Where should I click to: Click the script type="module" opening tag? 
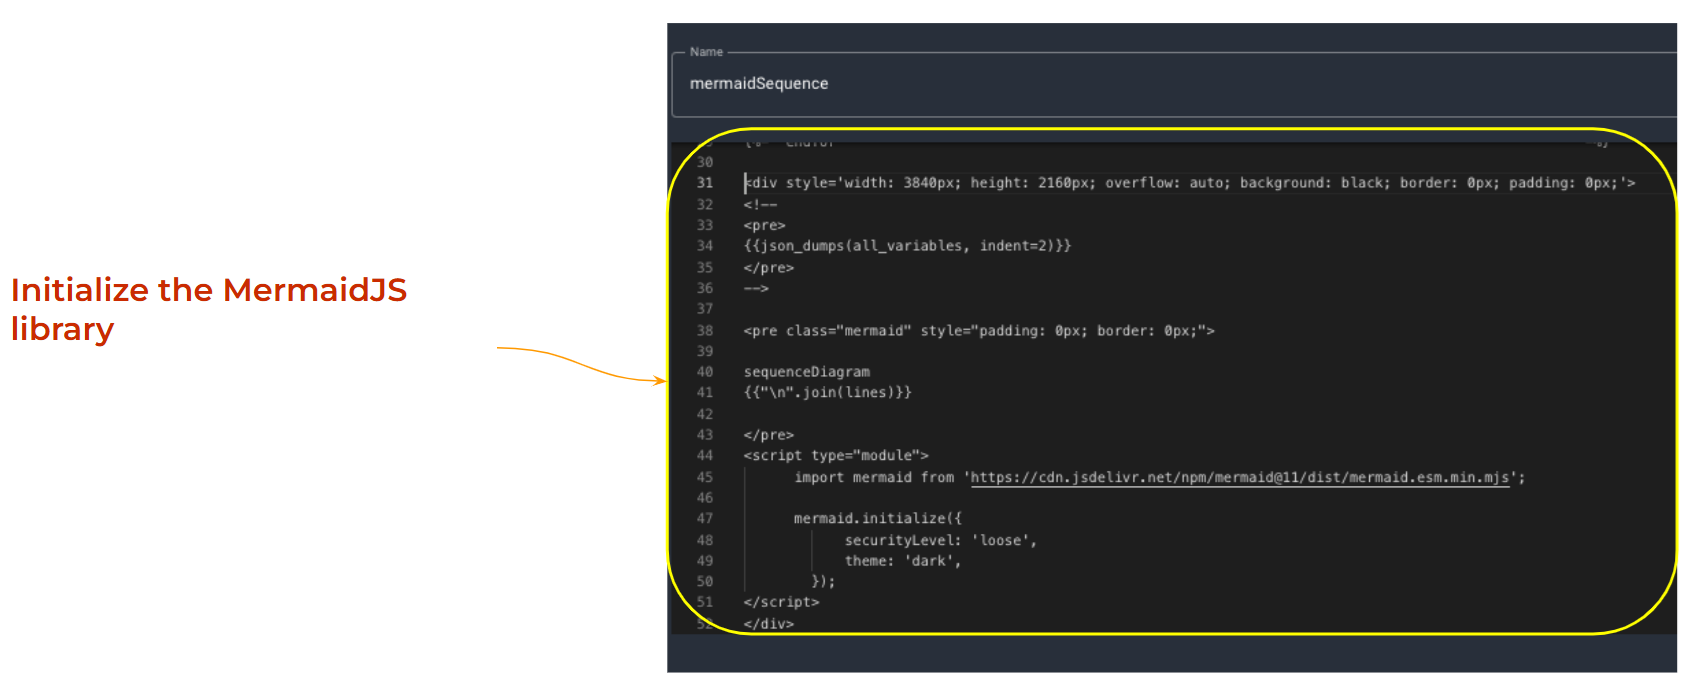click(x=835, y=456)
